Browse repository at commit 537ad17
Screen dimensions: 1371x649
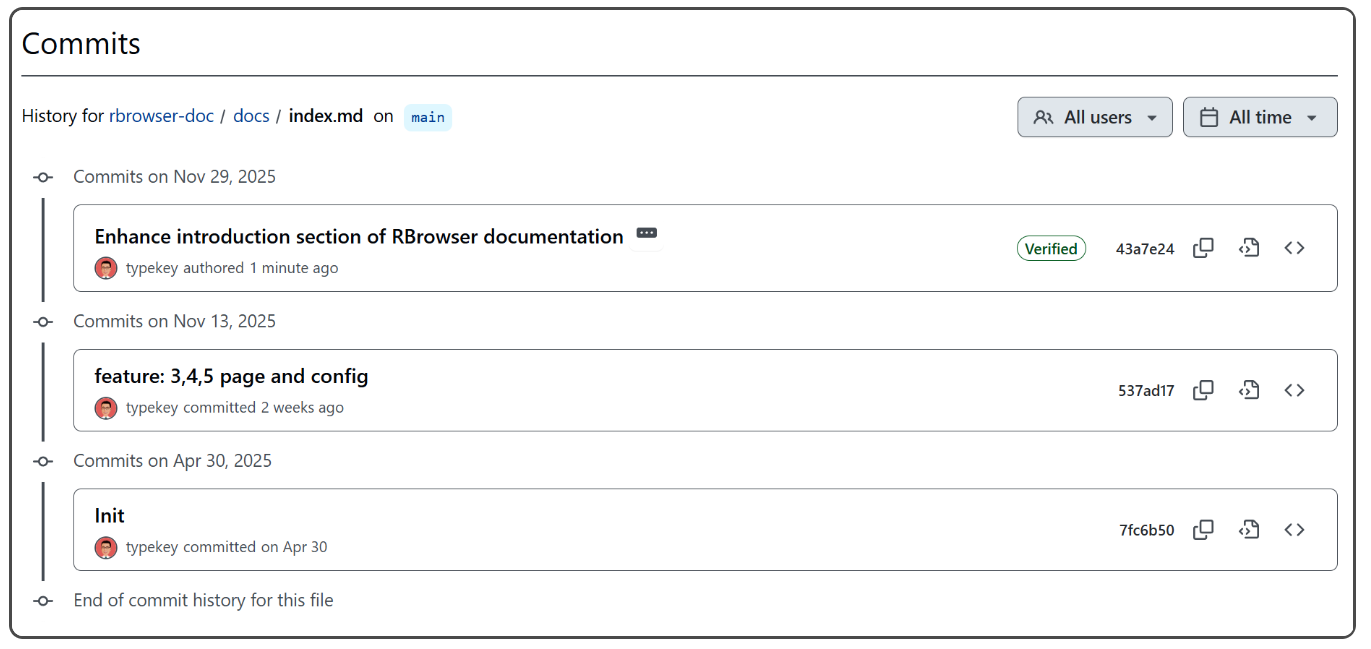(1294, 390)
